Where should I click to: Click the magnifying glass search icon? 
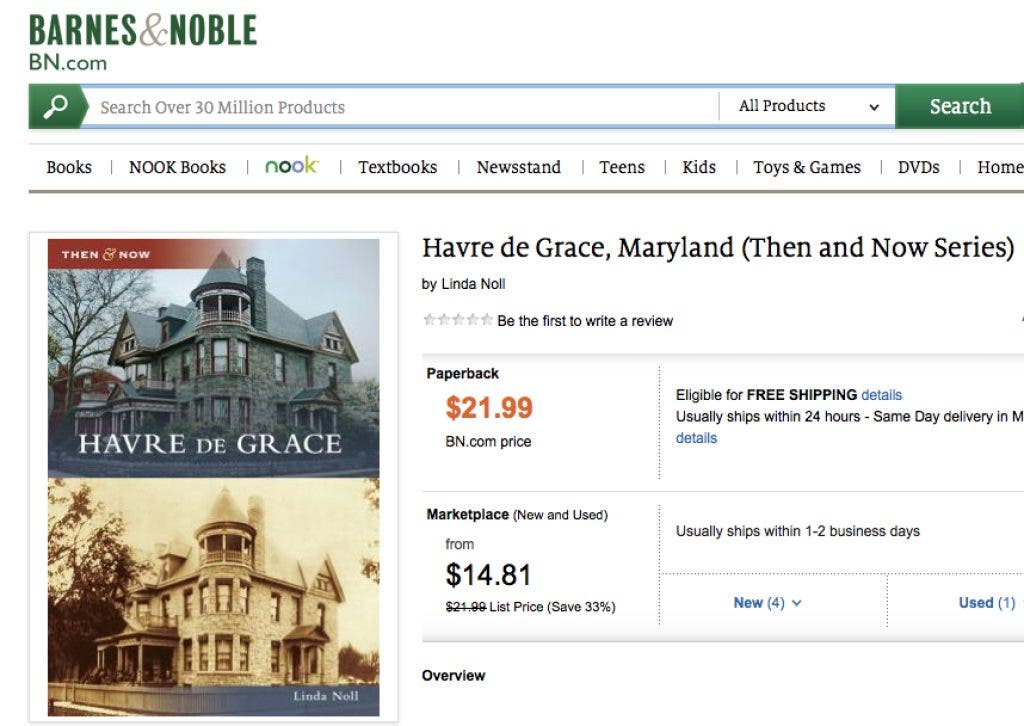tap(56, 107)
